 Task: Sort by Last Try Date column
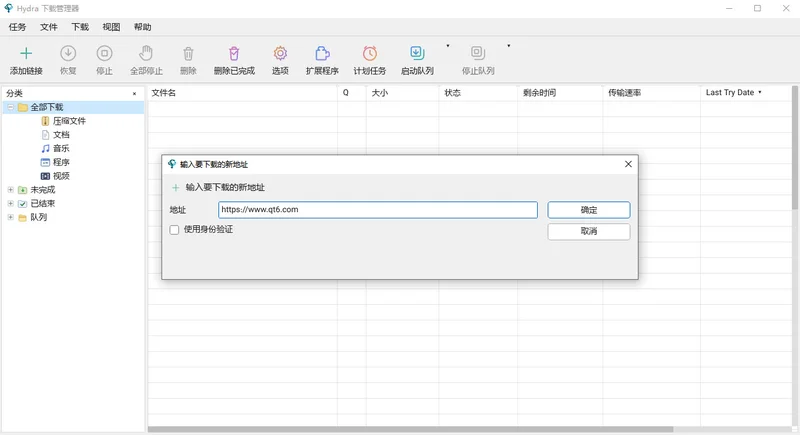pos(746,93)
